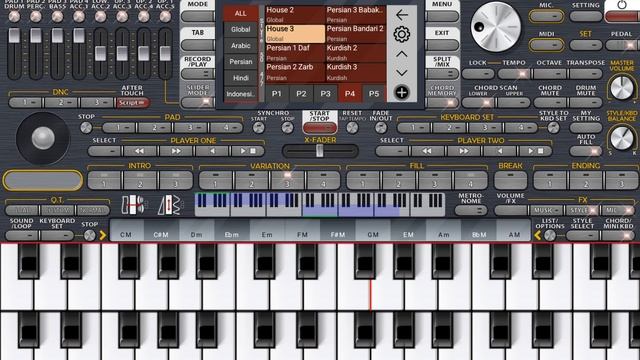
Task: Toggle the Chord Memory button
Action: pyautogui.click(x=442, y=102)
